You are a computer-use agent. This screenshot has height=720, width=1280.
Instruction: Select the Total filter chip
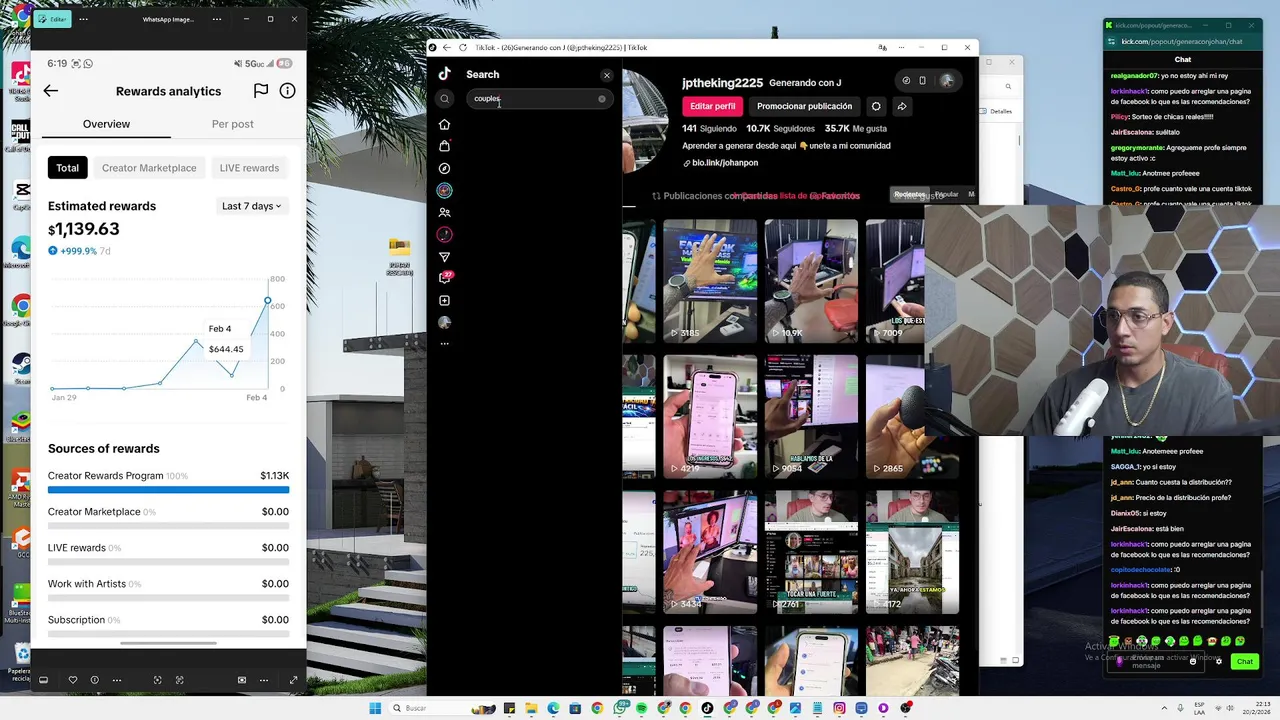point(67,168)
